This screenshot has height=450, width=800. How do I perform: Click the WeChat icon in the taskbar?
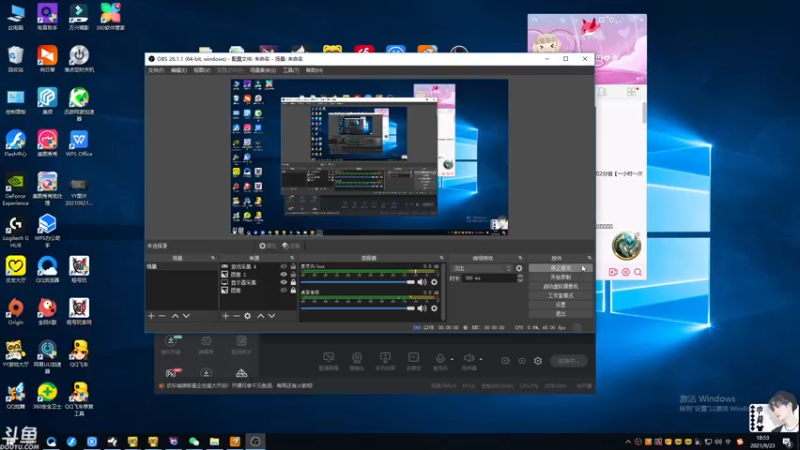pos(194,441)
